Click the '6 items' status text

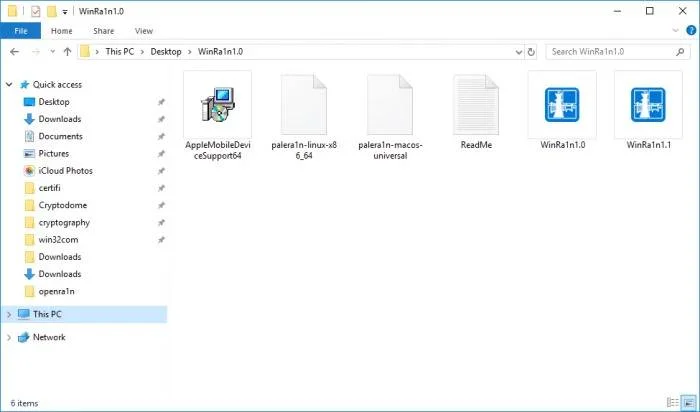pos(24,403)
